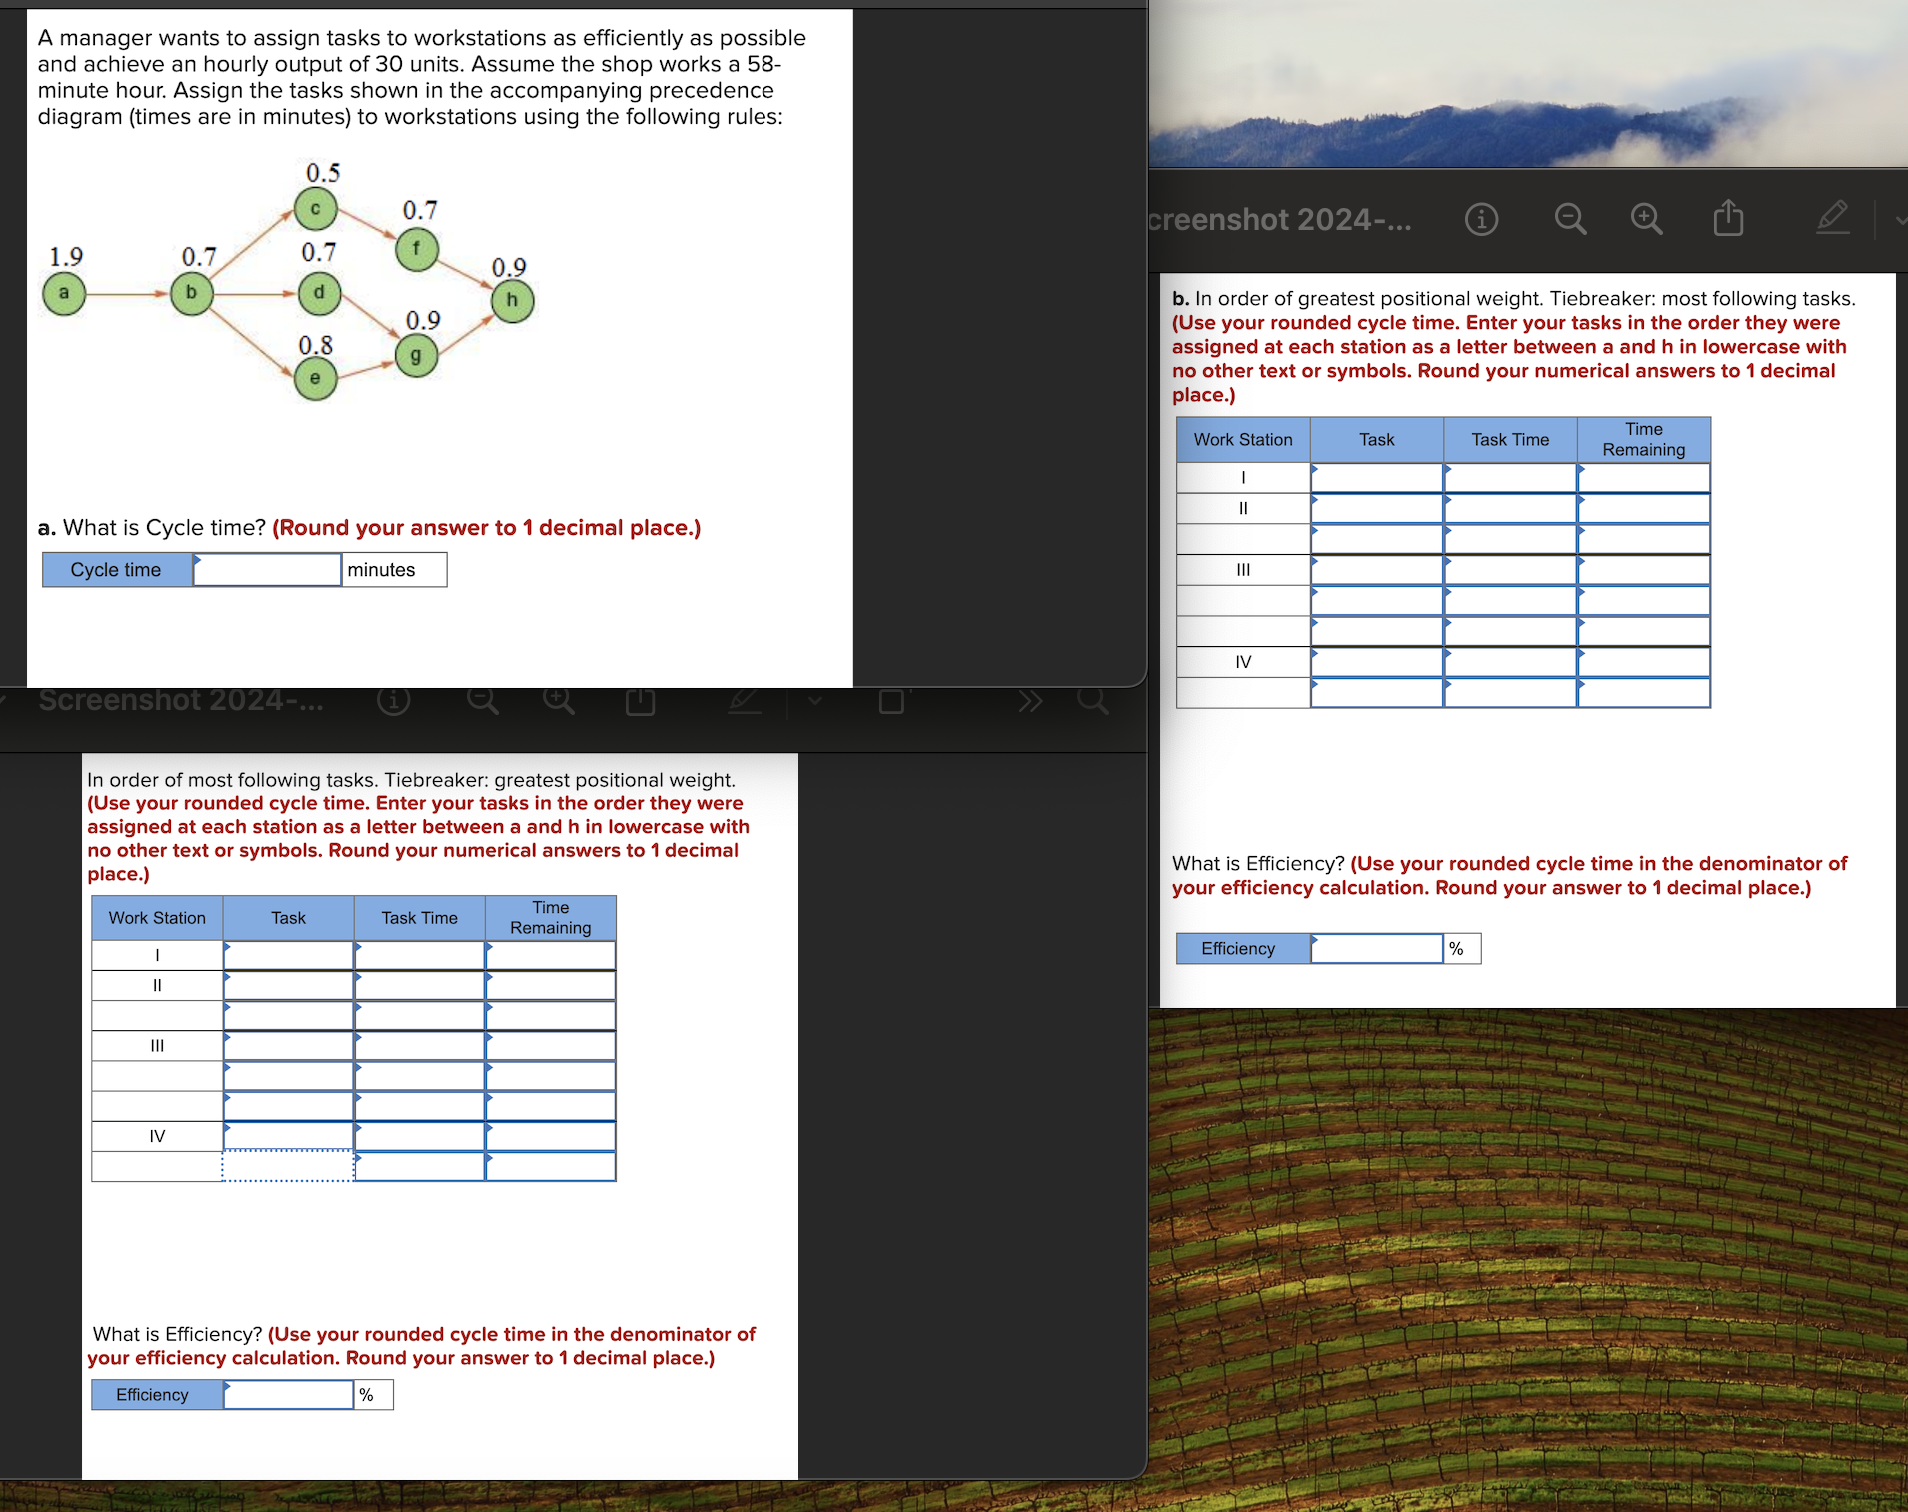Share the bottom screenshot
The width and height of the screenshot is (1908, 1512).
coord(640,700)
